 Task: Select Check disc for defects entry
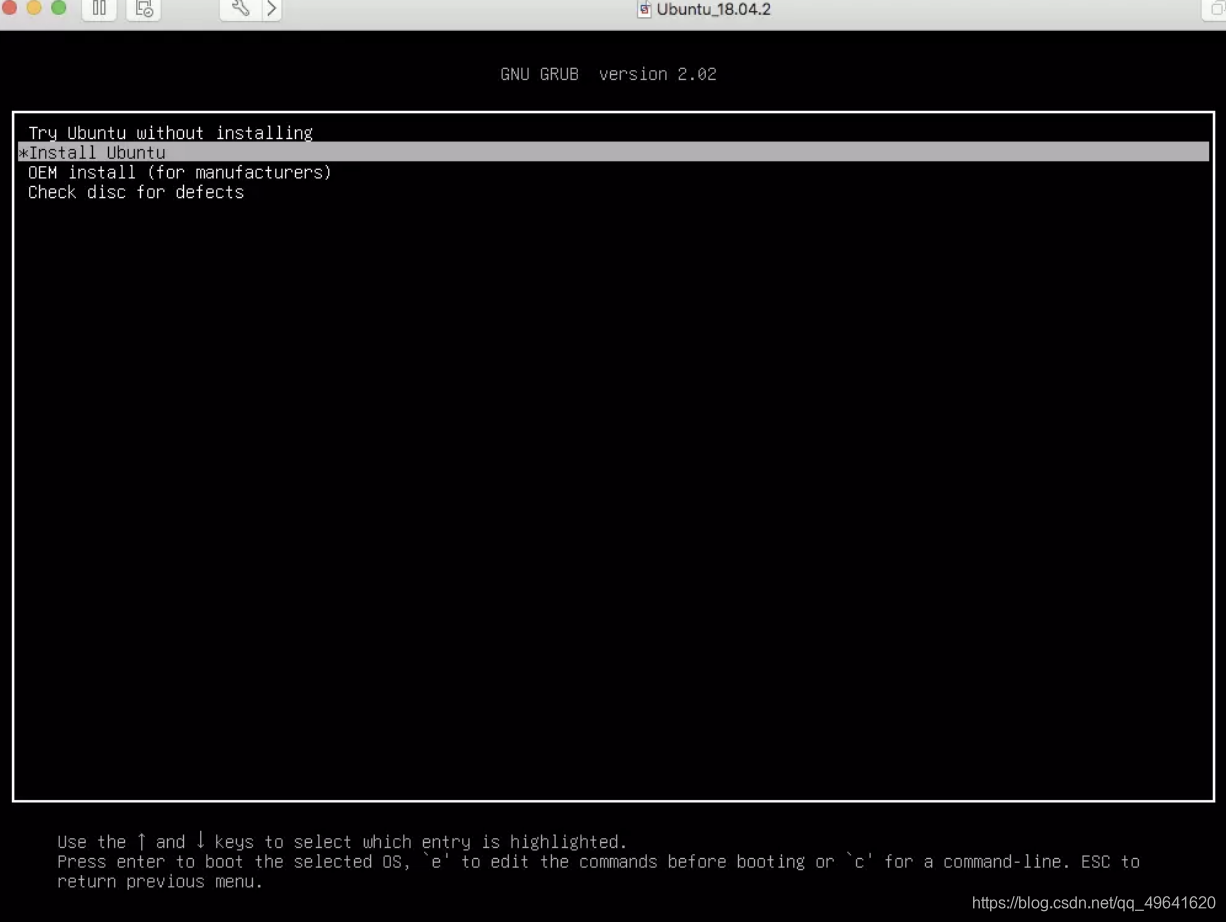pyautogui.click(x=136, y=192)
